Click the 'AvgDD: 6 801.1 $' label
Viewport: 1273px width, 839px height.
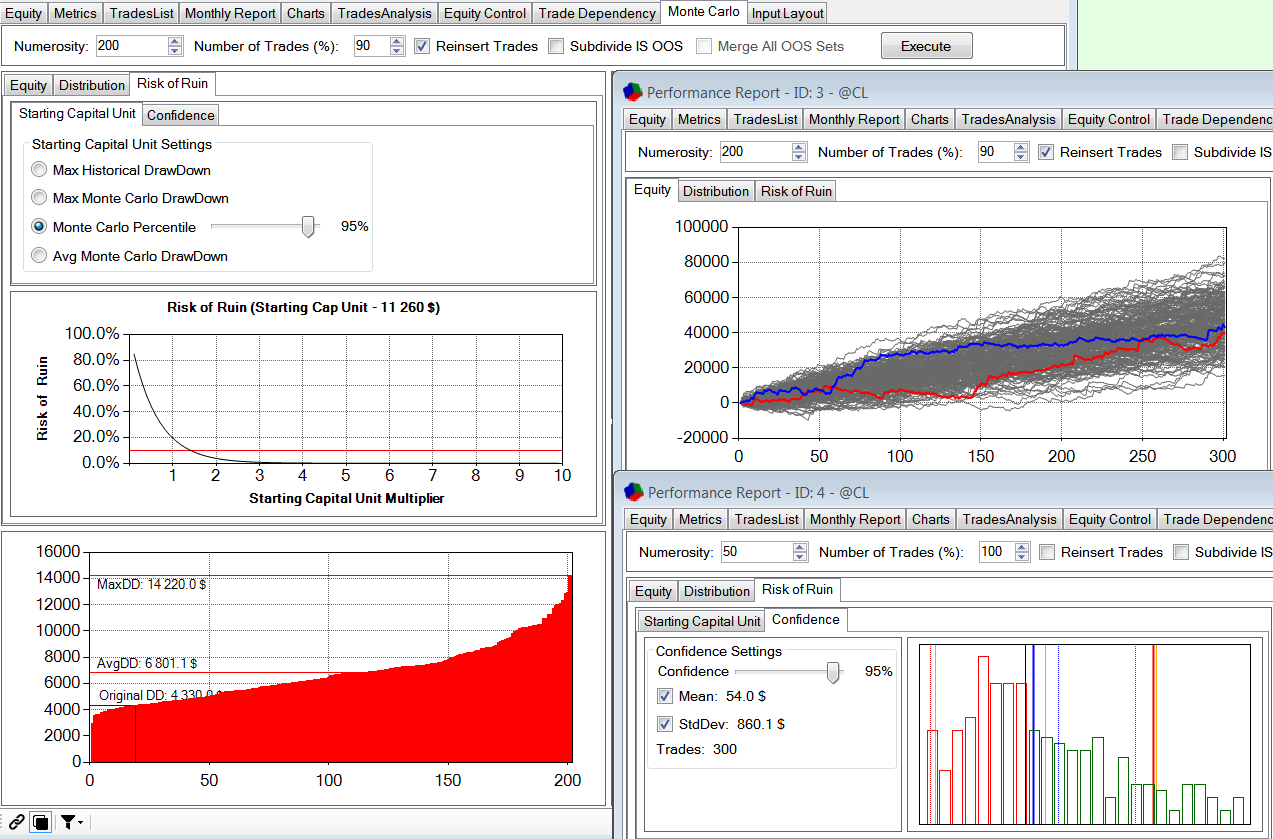(147, 663)
